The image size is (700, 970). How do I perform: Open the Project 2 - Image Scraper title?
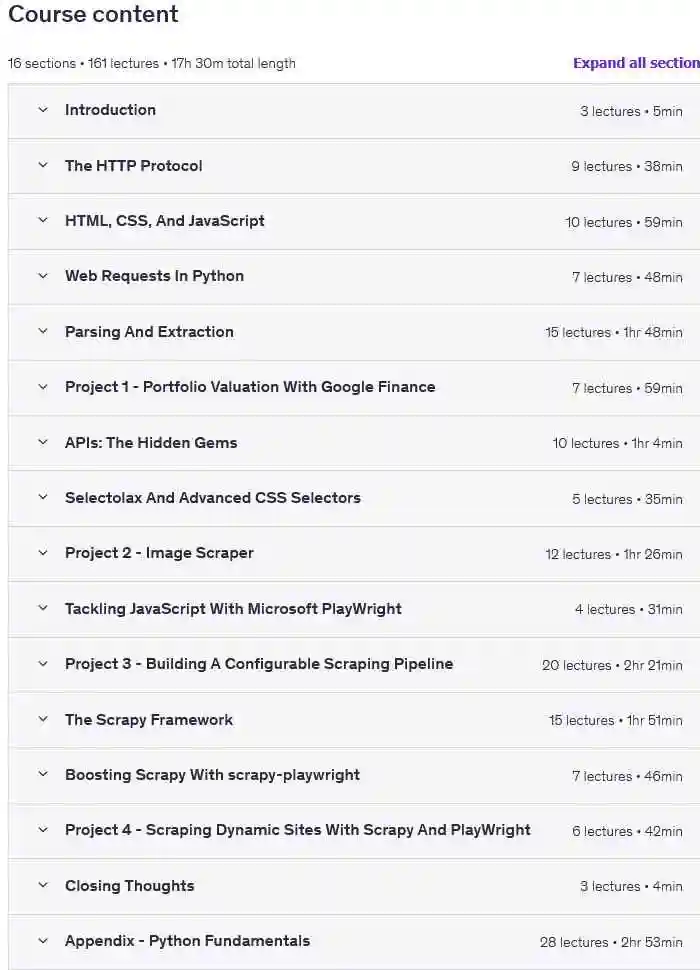(x=159, y=553)
